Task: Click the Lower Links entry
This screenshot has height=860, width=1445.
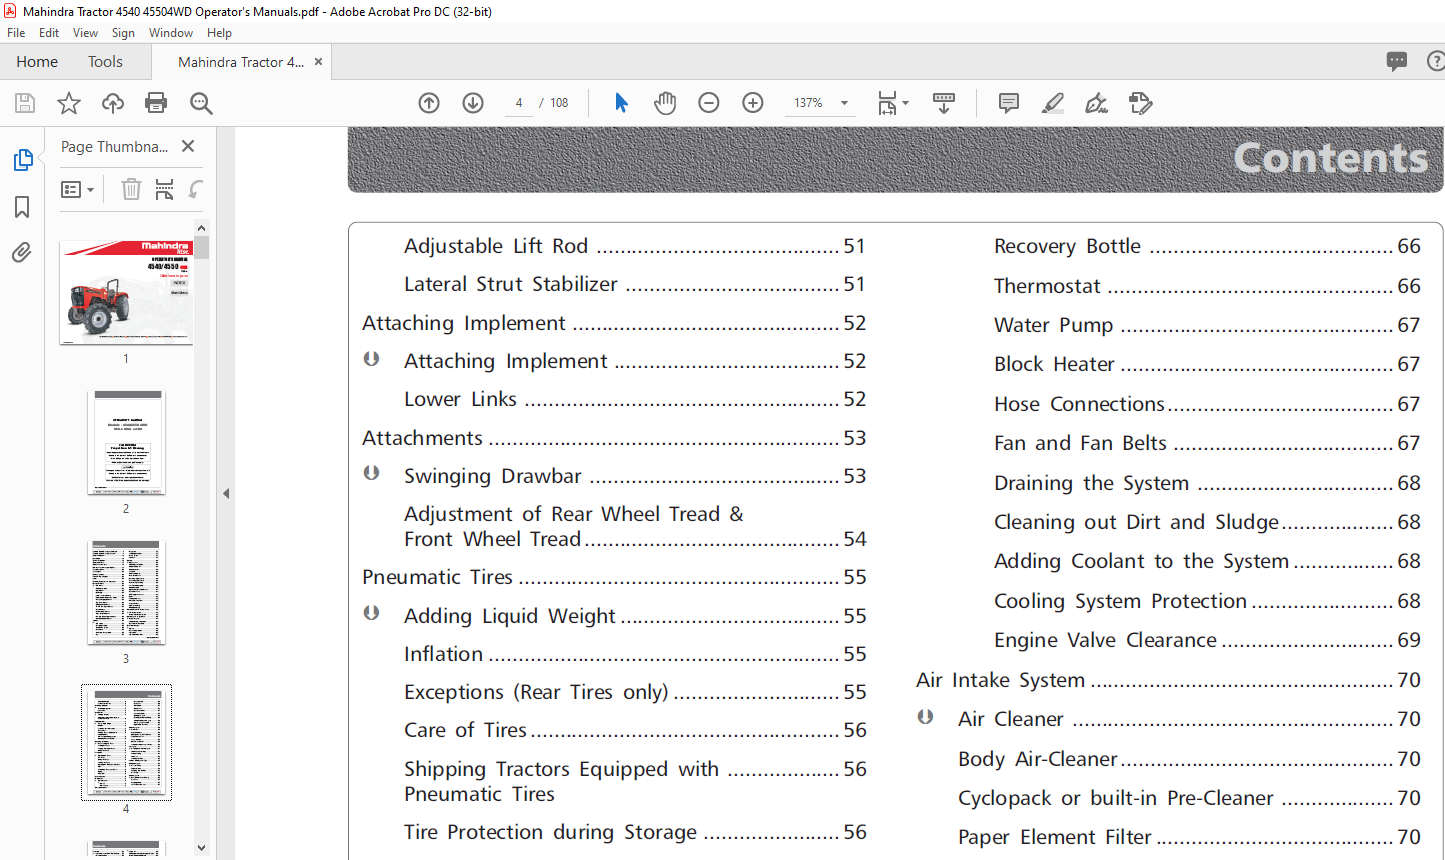Action: point(635,399)
